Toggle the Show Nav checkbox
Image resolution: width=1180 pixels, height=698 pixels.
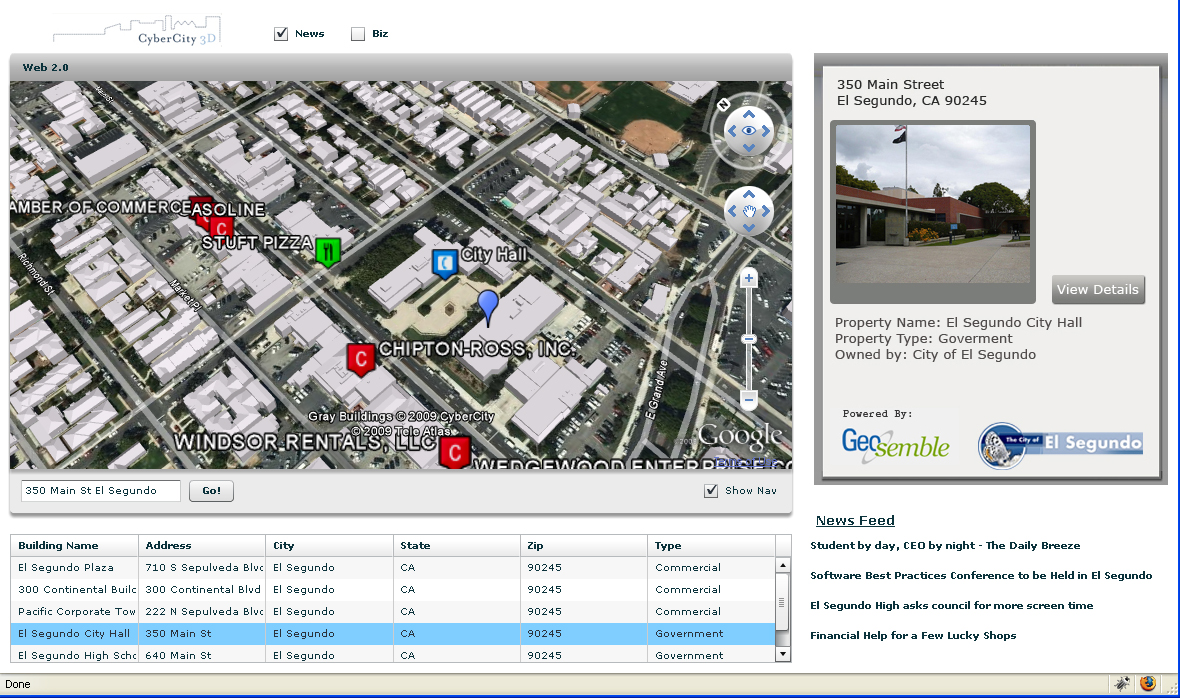pyautogui.click(x=711, y=491)
